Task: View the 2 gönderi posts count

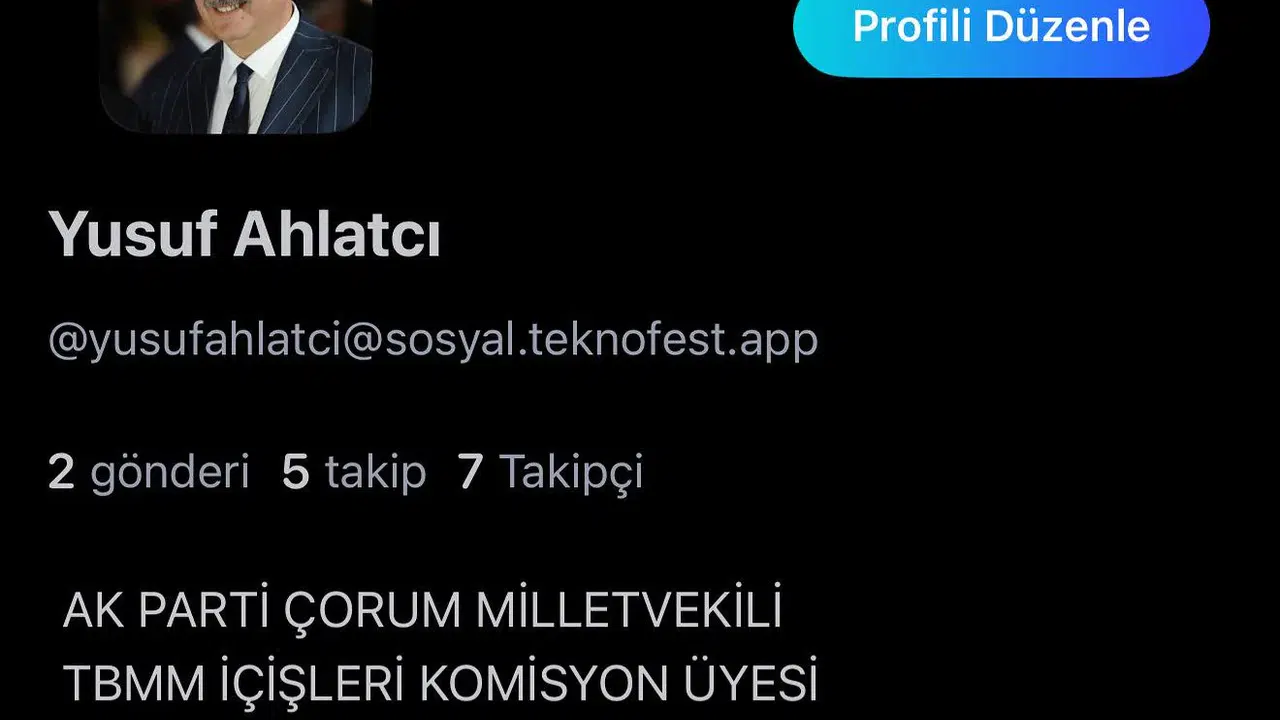Action: 148,471
